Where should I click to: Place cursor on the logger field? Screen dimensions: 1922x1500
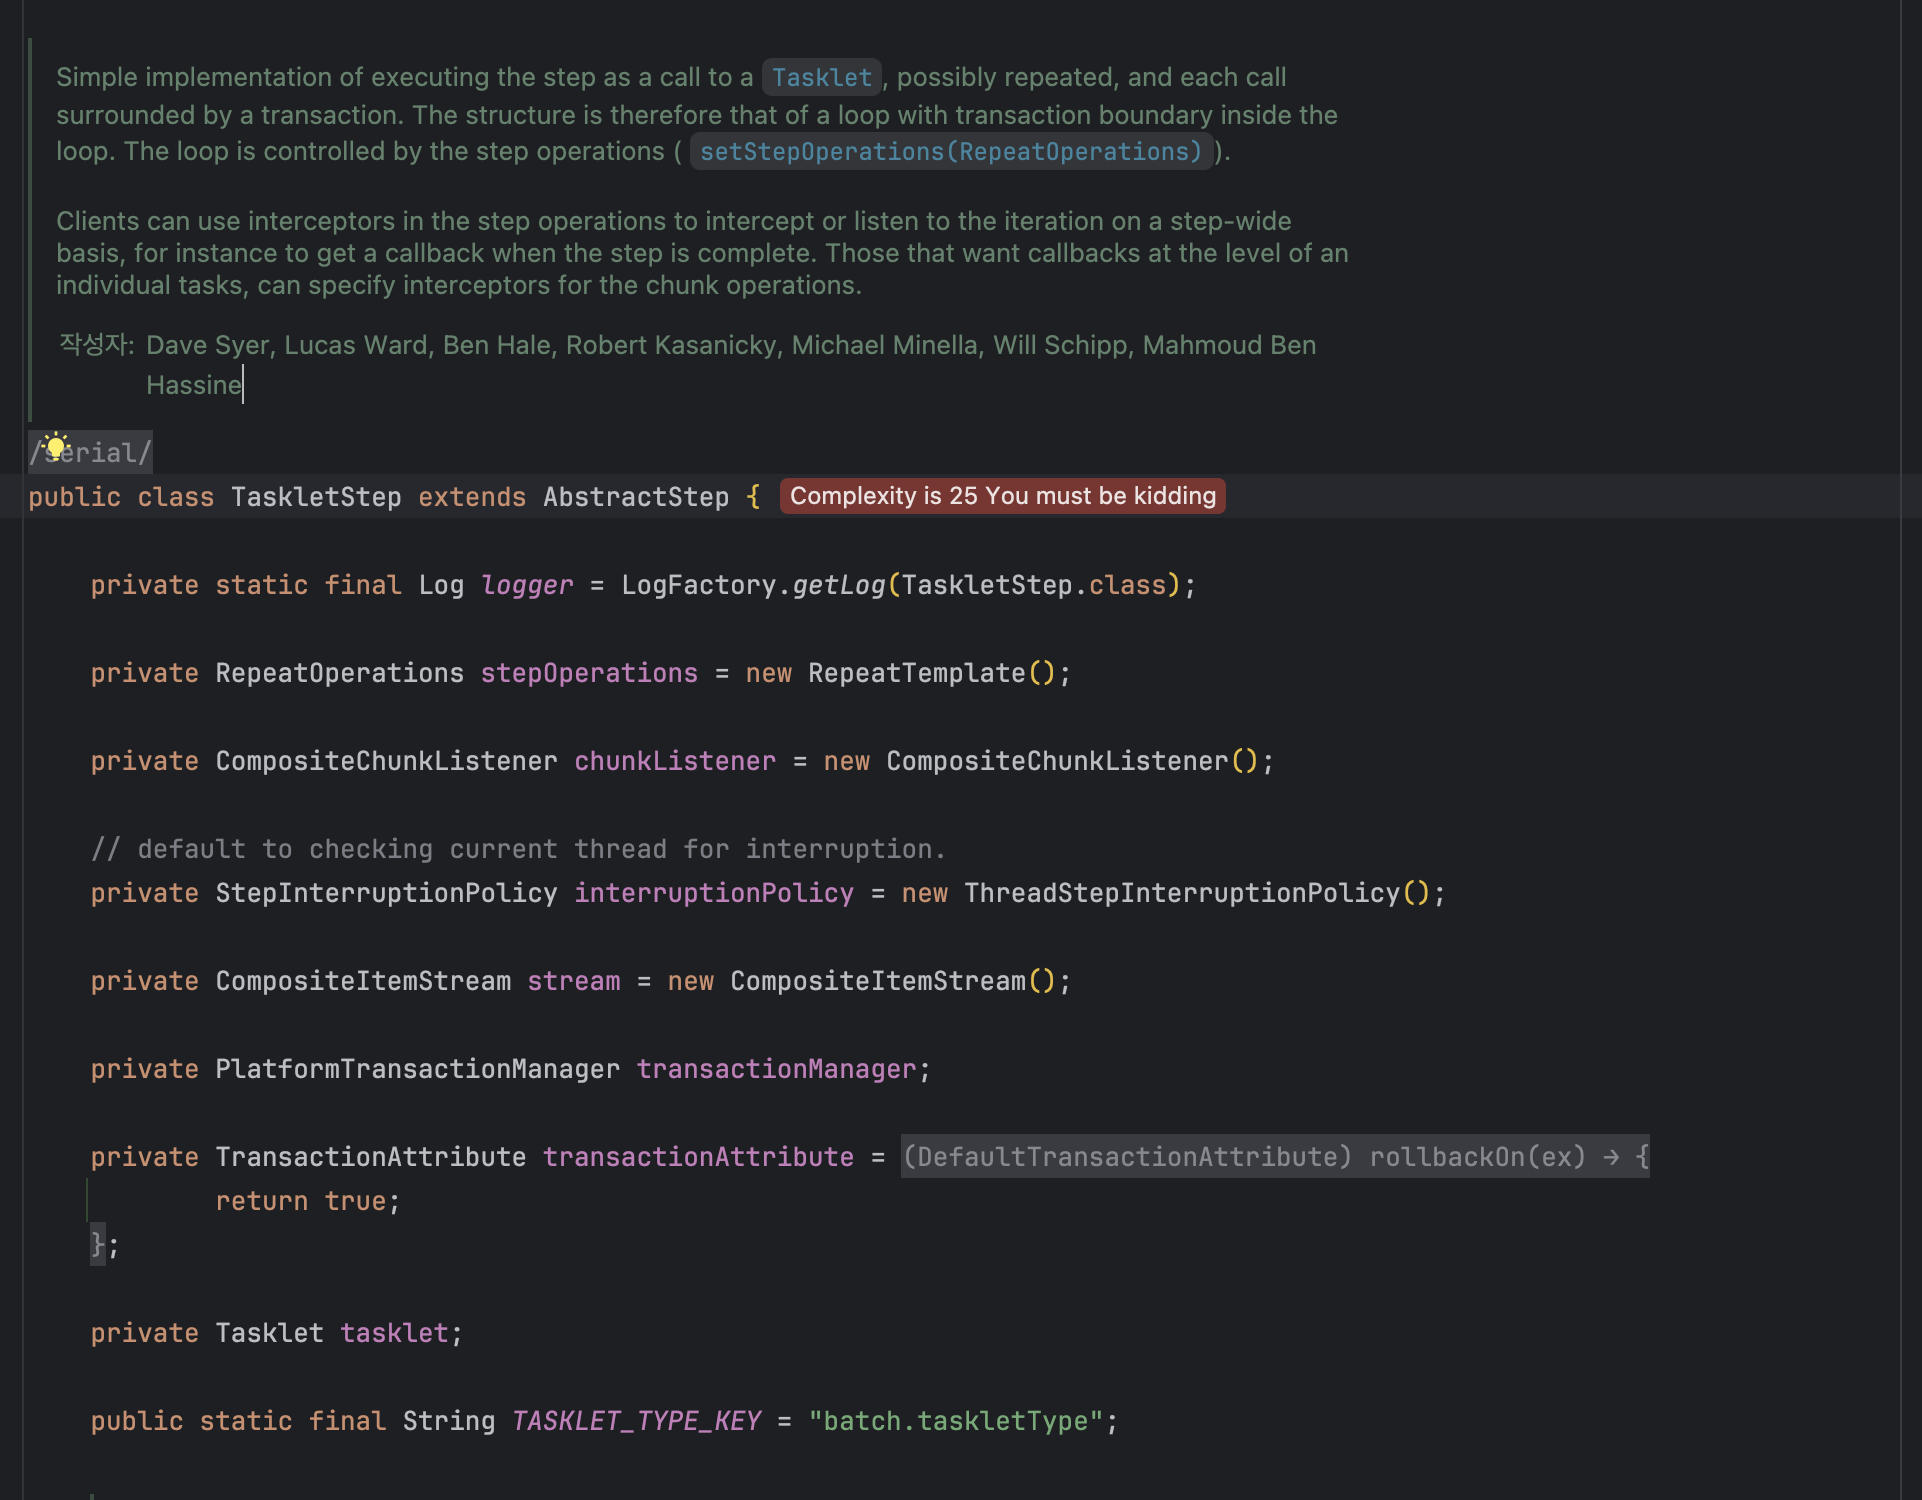tap(527, 585)
